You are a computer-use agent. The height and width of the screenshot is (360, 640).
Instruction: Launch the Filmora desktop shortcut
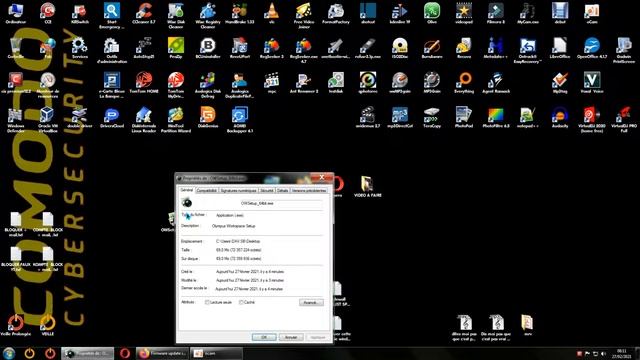point(496,13)
